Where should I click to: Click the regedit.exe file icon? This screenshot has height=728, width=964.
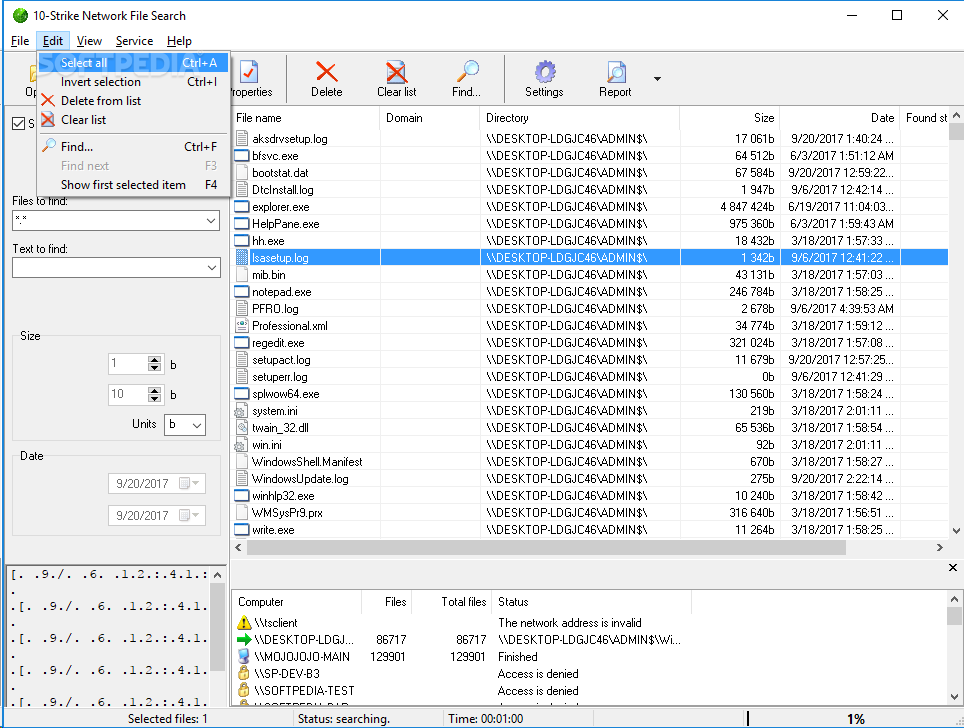tap(242, 342)
